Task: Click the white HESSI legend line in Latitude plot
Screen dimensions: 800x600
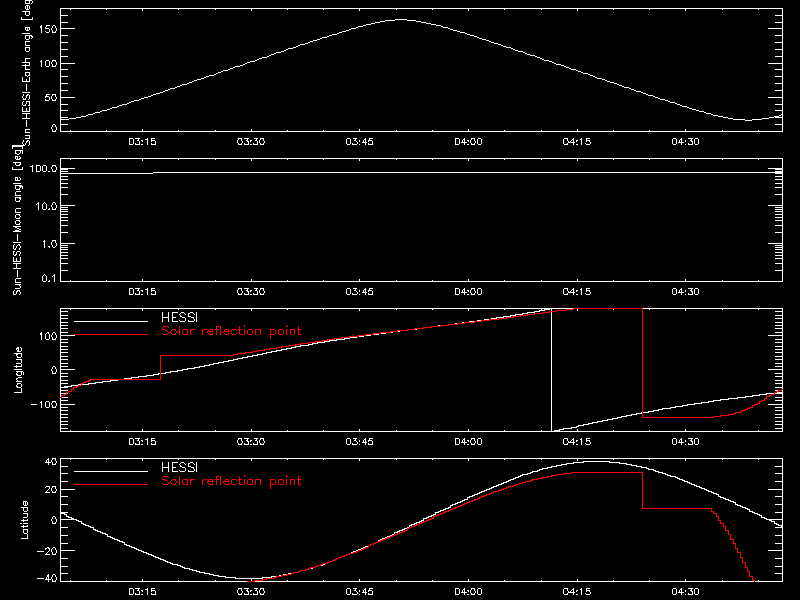Action: click(x=111, y=471)
